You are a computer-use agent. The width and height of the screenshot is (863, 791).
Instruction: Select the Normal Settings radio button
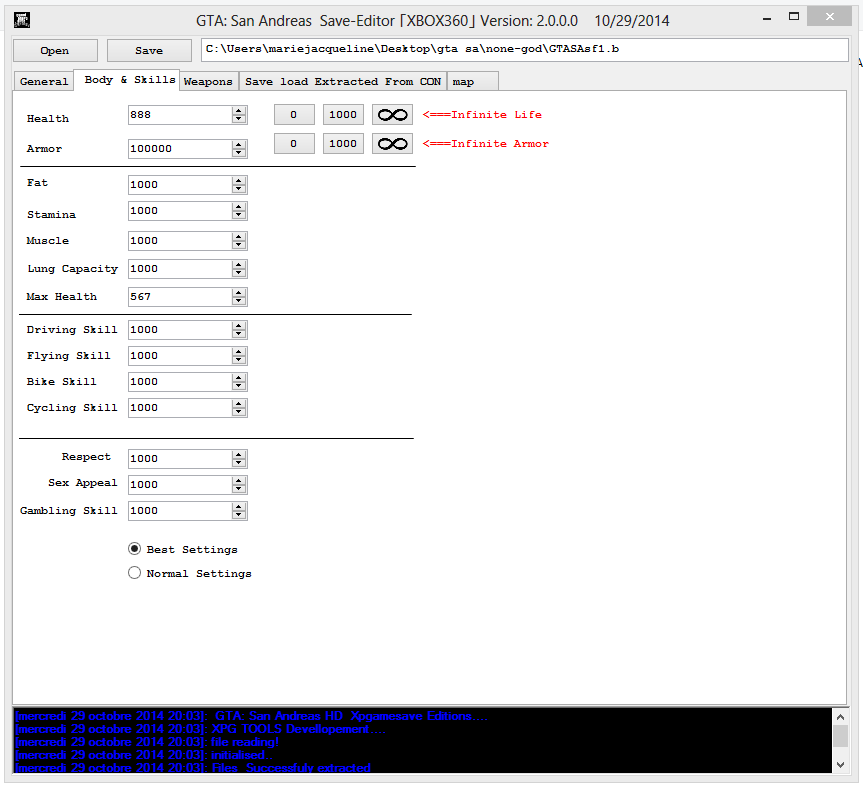[x=134, y=573]
